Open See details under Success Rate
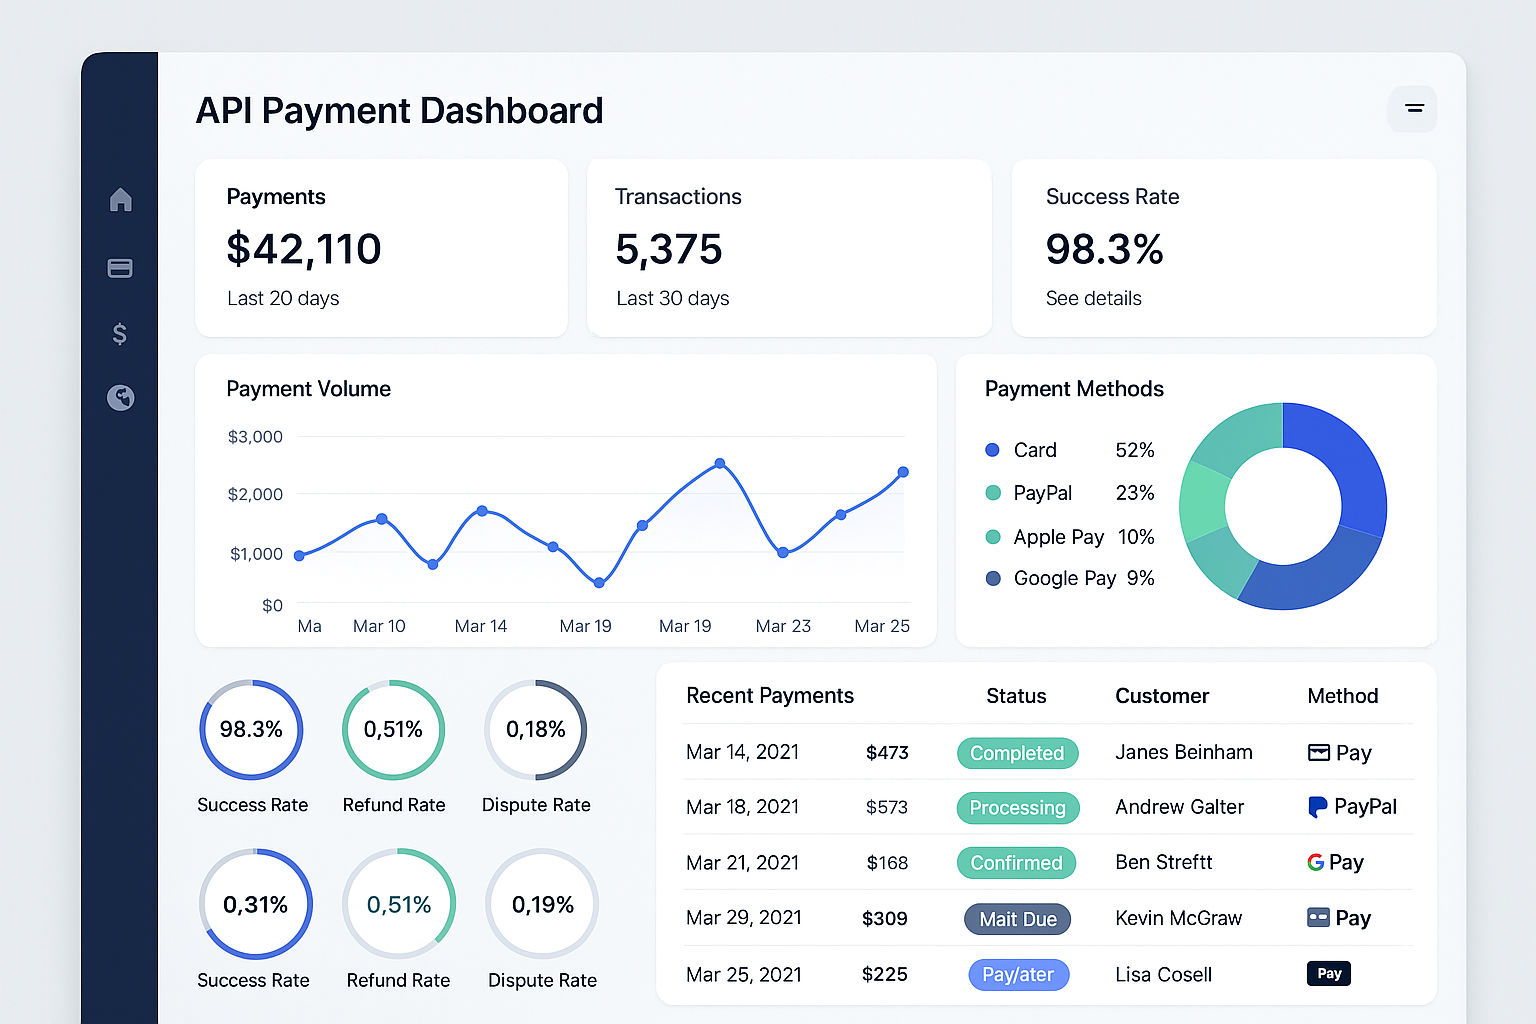Image resolution: width=1536 pixels, height=1024 pixels. 1094,298
